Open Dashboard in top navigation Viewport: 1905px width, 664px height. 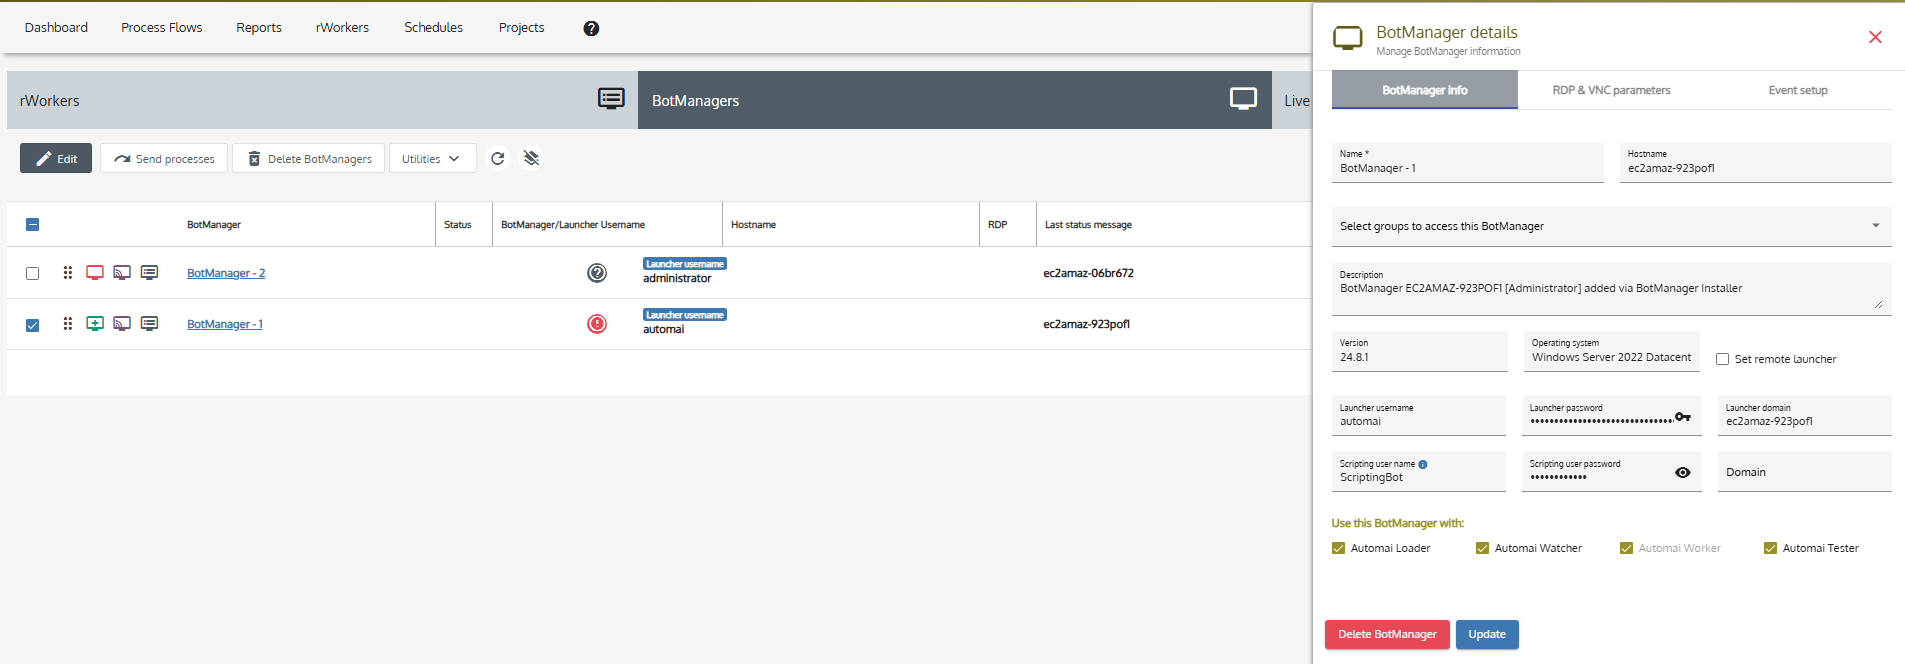[x=56, y=27]
